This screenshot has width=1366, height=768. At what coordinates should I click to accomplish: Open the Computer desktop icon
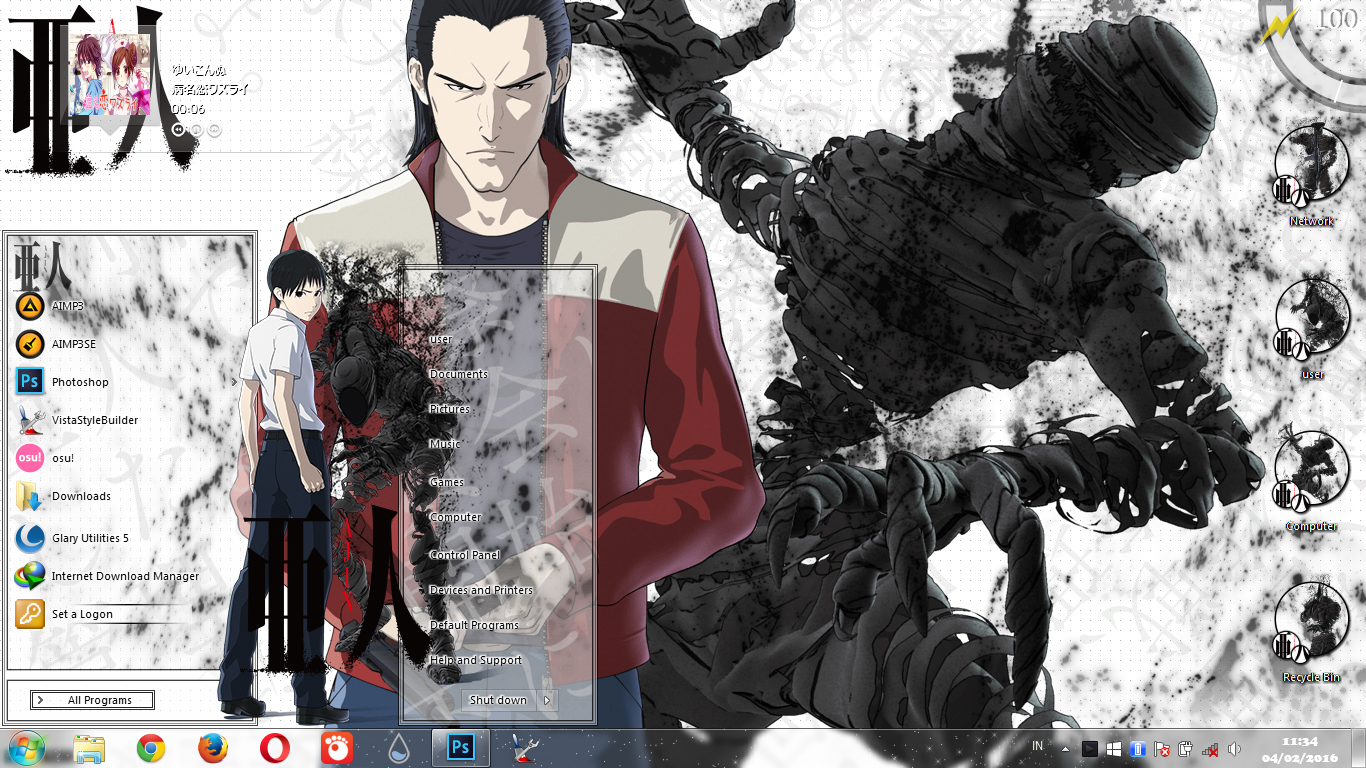(1312, 480)
